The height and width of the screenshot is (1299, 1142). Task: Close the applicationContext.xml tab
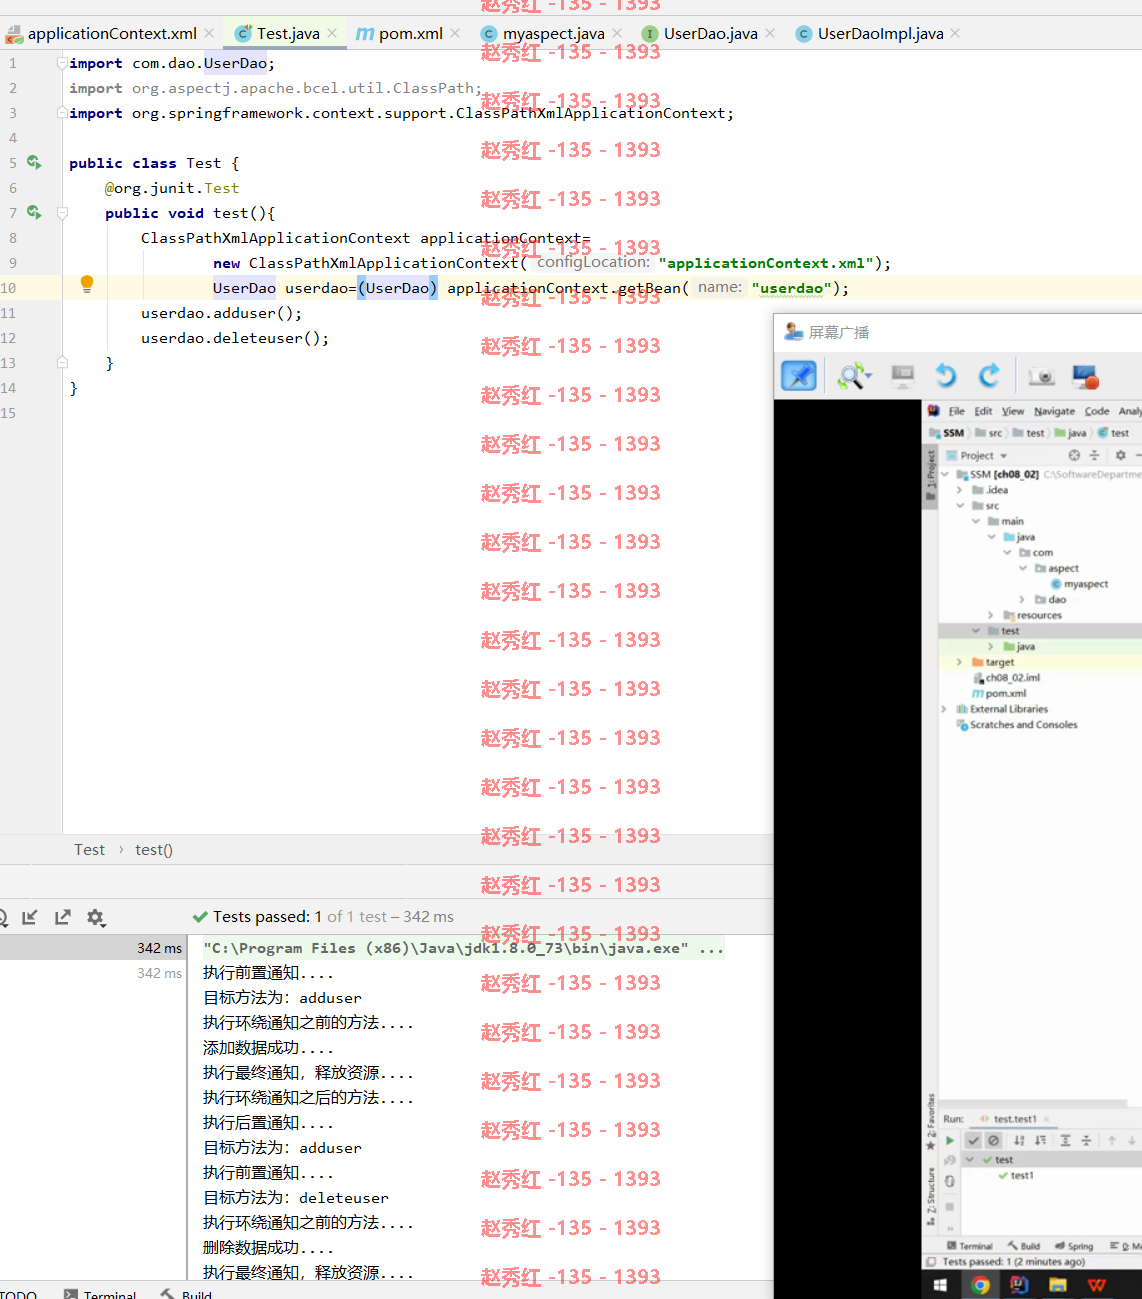209,33
